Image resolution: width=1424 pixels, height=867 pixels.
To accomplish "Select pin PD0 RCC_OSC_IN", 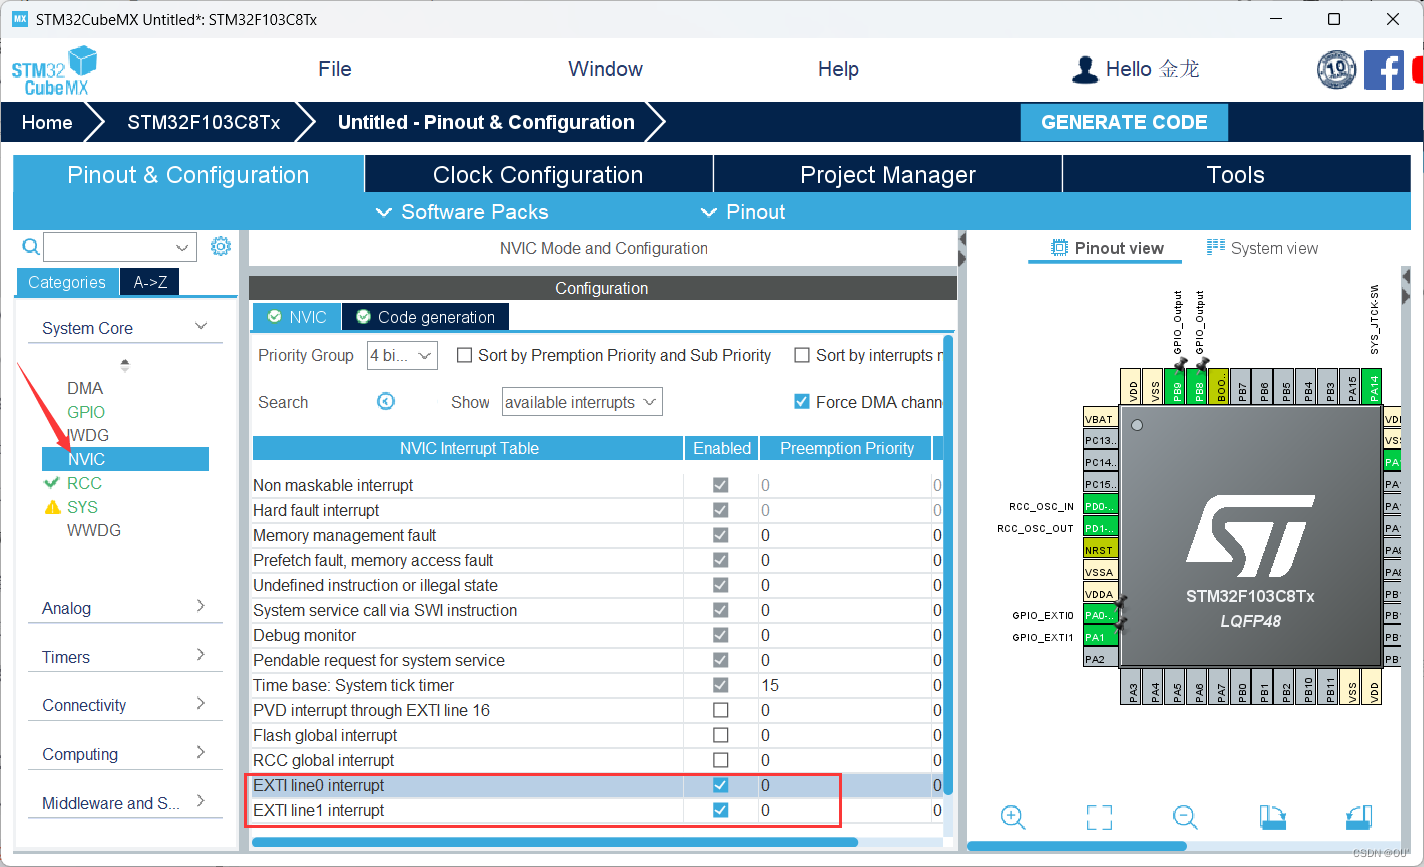I will pos(1100,506).
